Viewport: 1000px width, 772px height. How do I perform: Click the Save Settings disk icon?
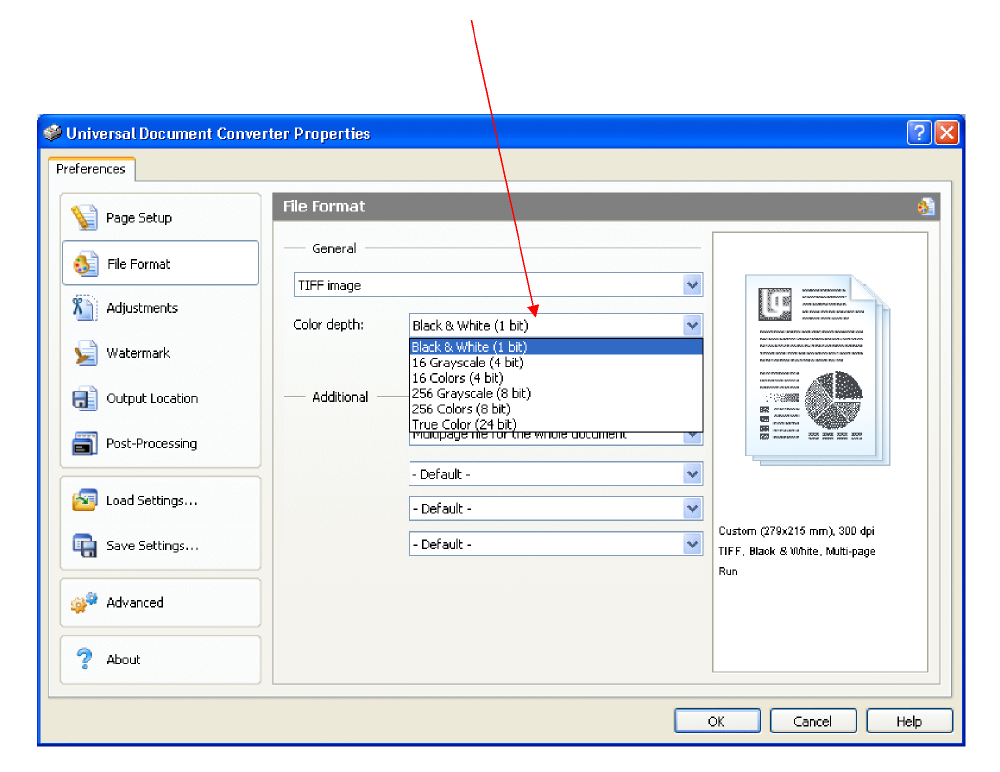point(84,546)
